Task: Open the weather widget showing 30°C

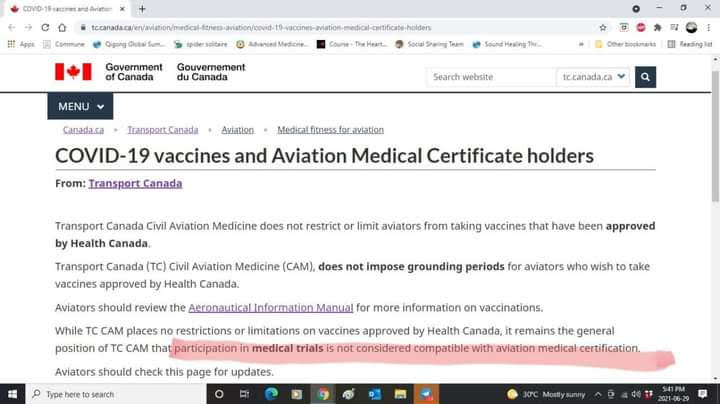Action: point(546,394)
